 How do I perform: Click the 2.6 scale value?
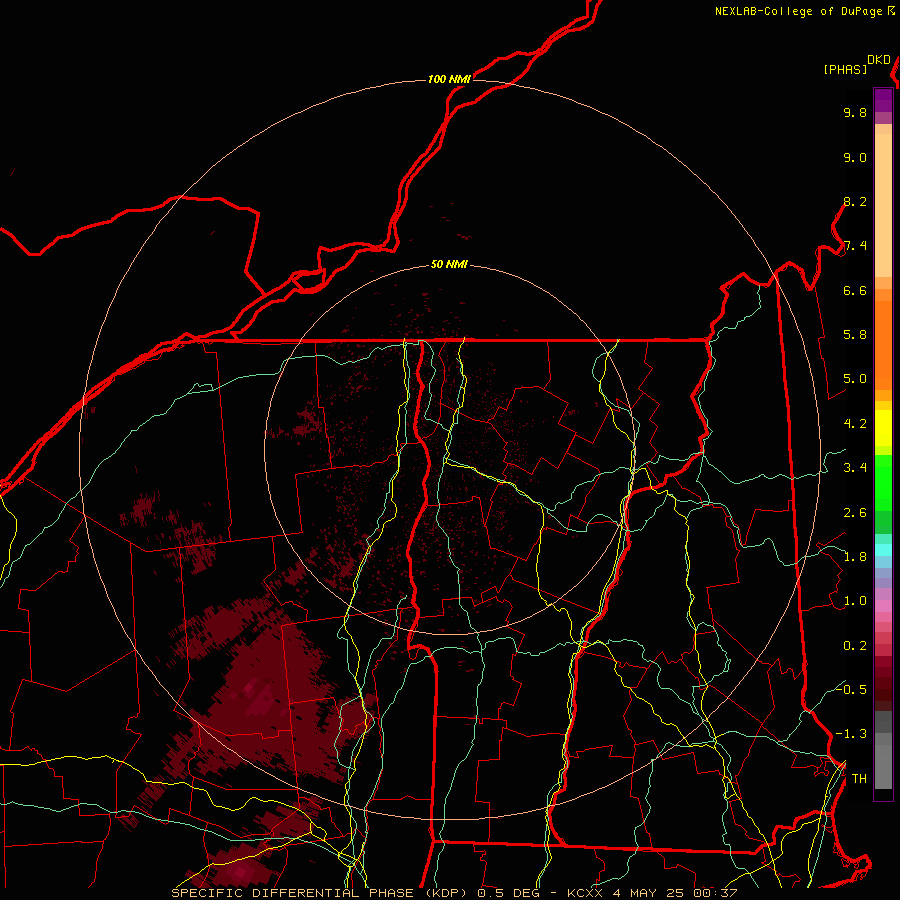click(x=855, y=513)
